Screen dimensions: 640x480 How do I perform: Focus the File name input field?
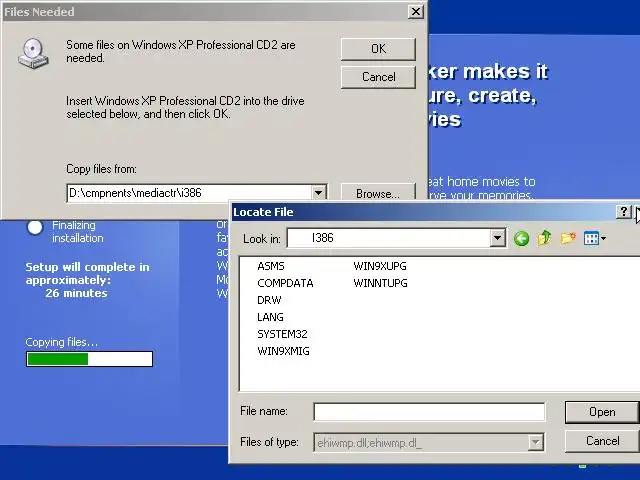[429, 412]
